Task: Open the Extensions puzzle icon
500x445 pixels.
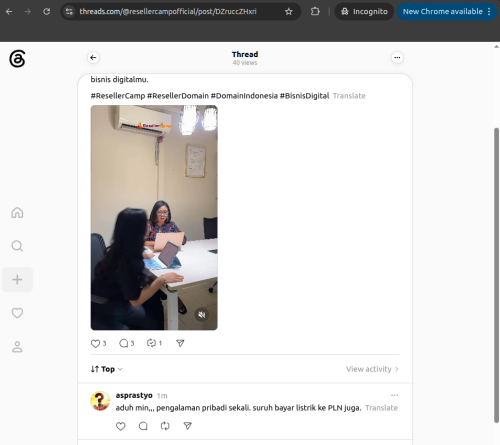Action: click(x=315, y=12)
